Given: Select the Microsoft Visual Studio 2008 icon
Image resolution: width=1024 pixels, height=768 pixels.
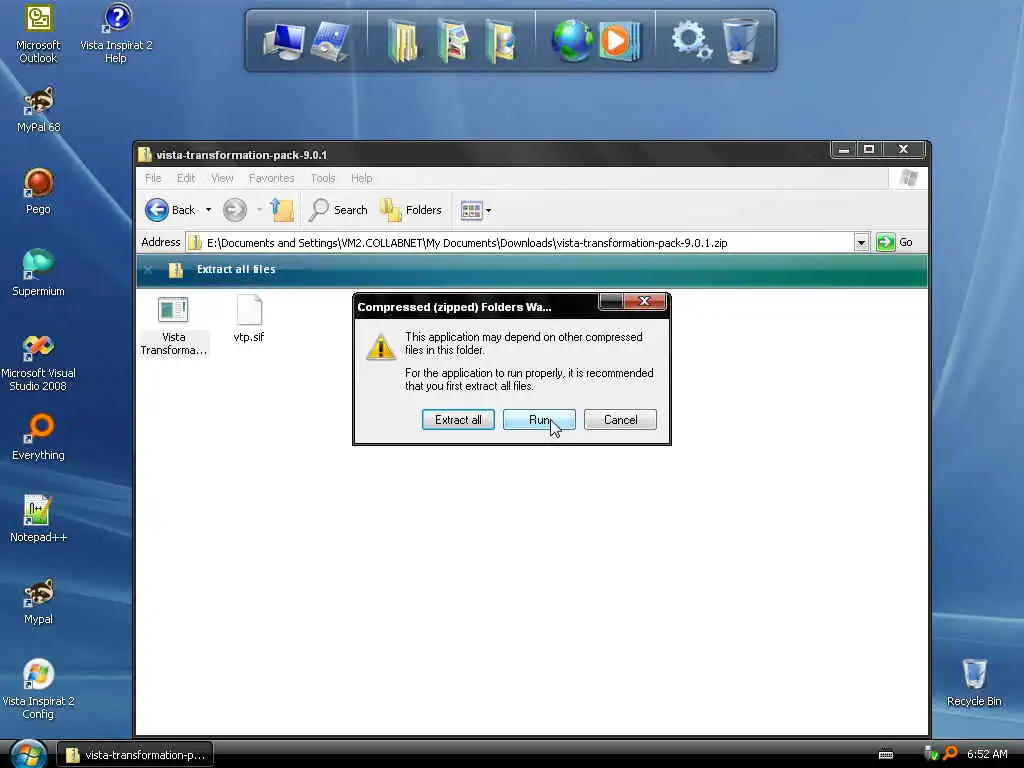Looking at the screenshot, I should [x=38, y=362].
